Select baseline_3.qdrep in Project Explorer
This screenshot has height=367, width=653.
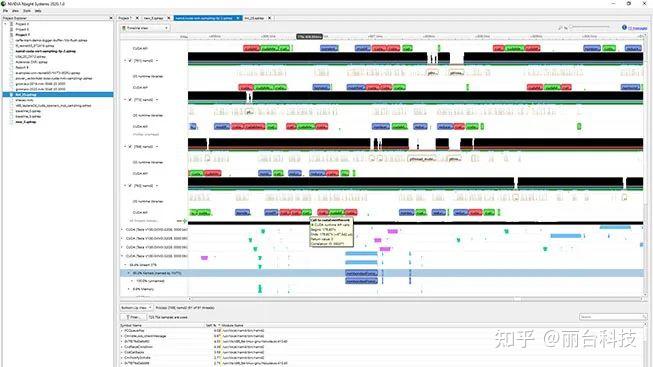tap(28, 117)
